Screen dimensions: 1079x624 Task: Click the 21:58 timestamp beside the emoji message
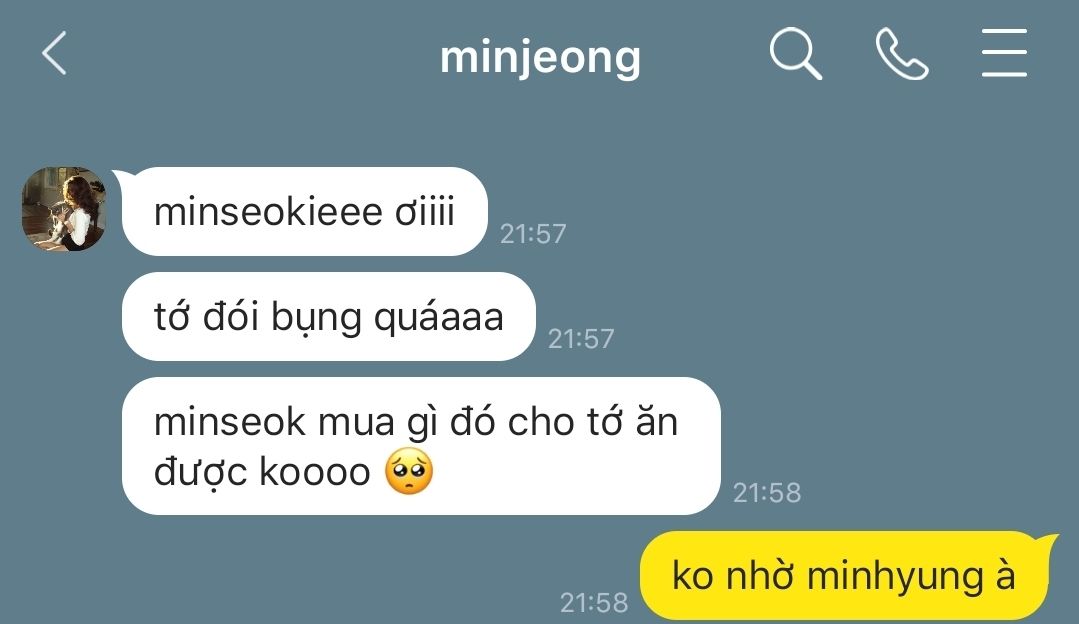coord(767,493)
